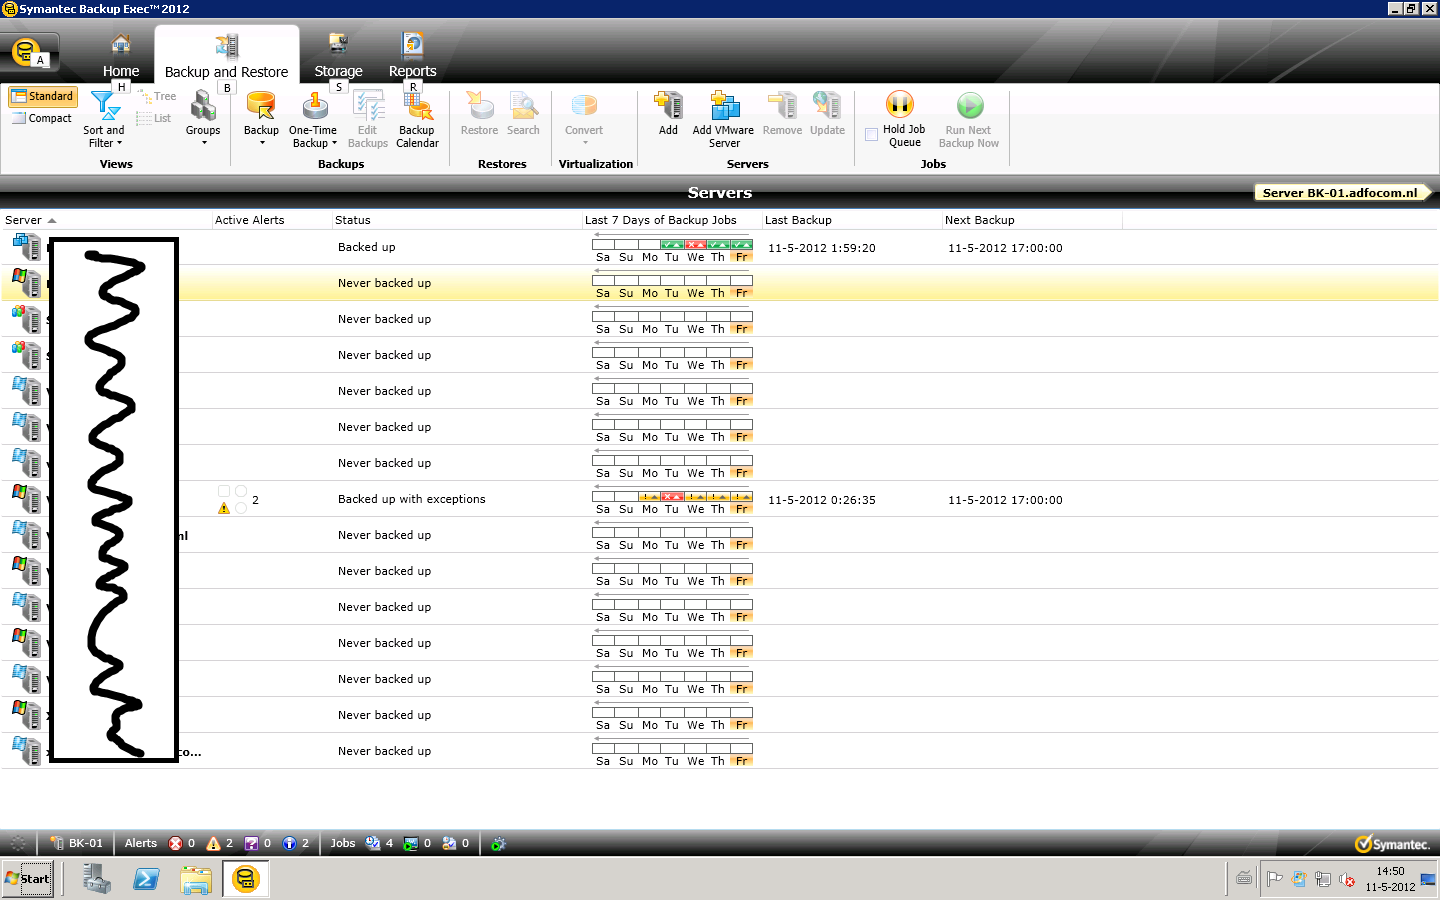Click the scheduled jobs icon showing 4
Image resolution: width=1440 pixels, height=900 pixels.
point(373,843)
